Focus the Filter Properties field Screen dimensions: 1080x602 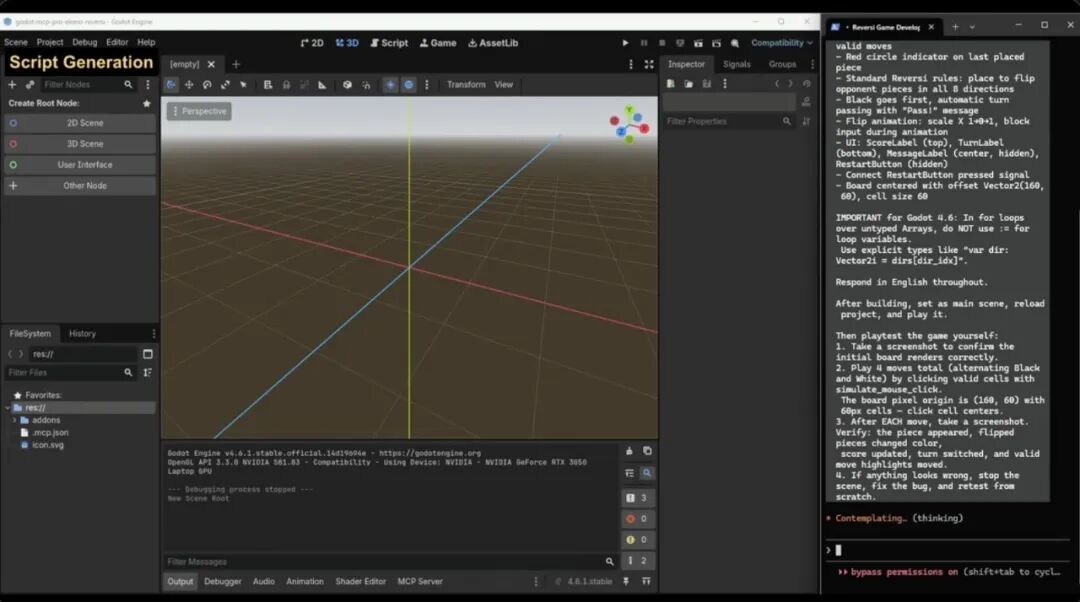(x=727, y=121)
